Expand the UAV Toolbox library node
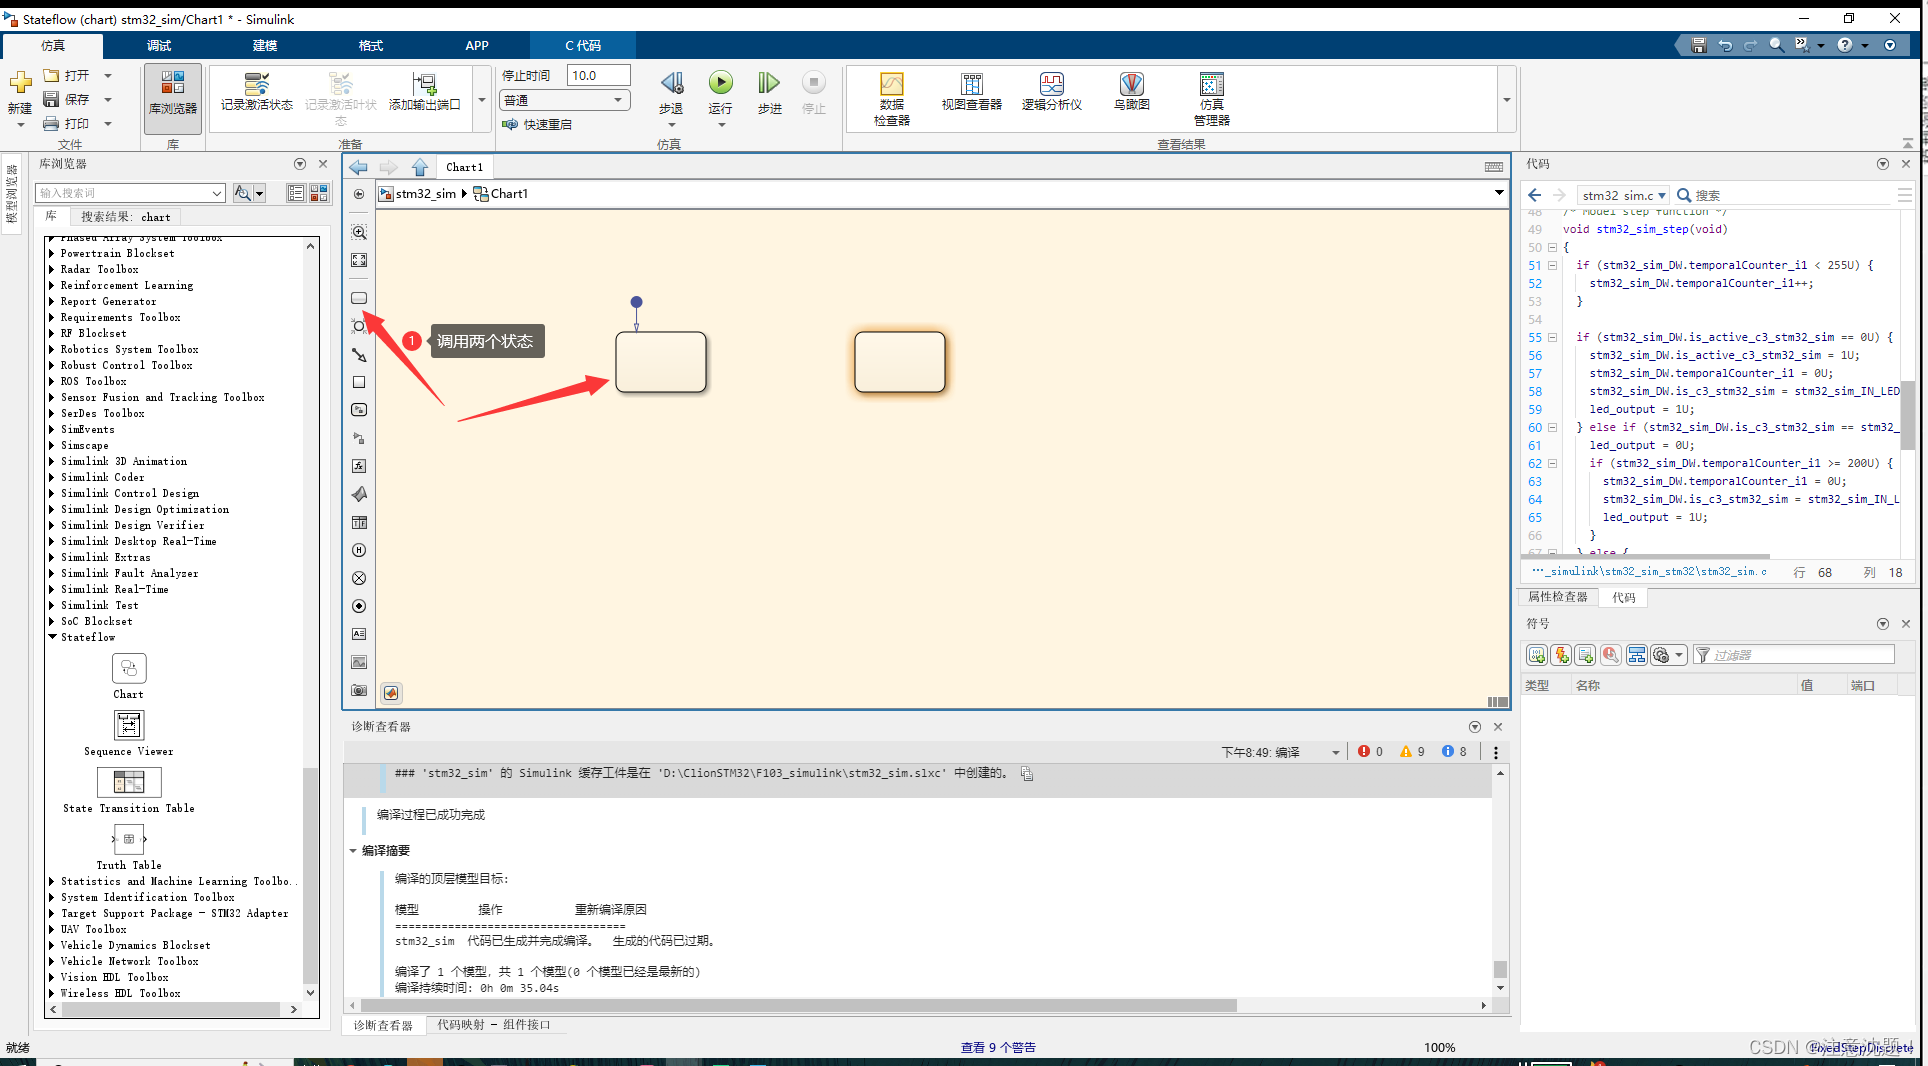Viewport: 1928px width, 1066px height. [x=52, y=929]
